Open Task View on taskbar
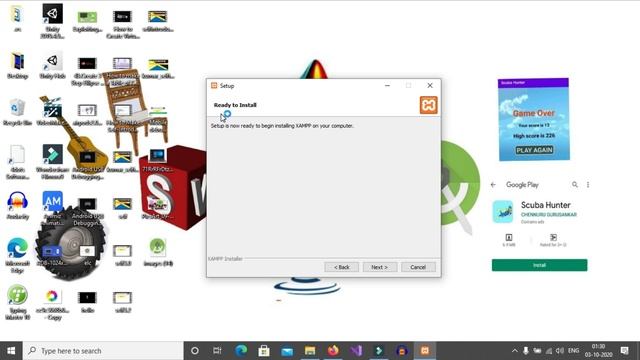The height and width of the screenshot is (360, 640). point(217,351)
